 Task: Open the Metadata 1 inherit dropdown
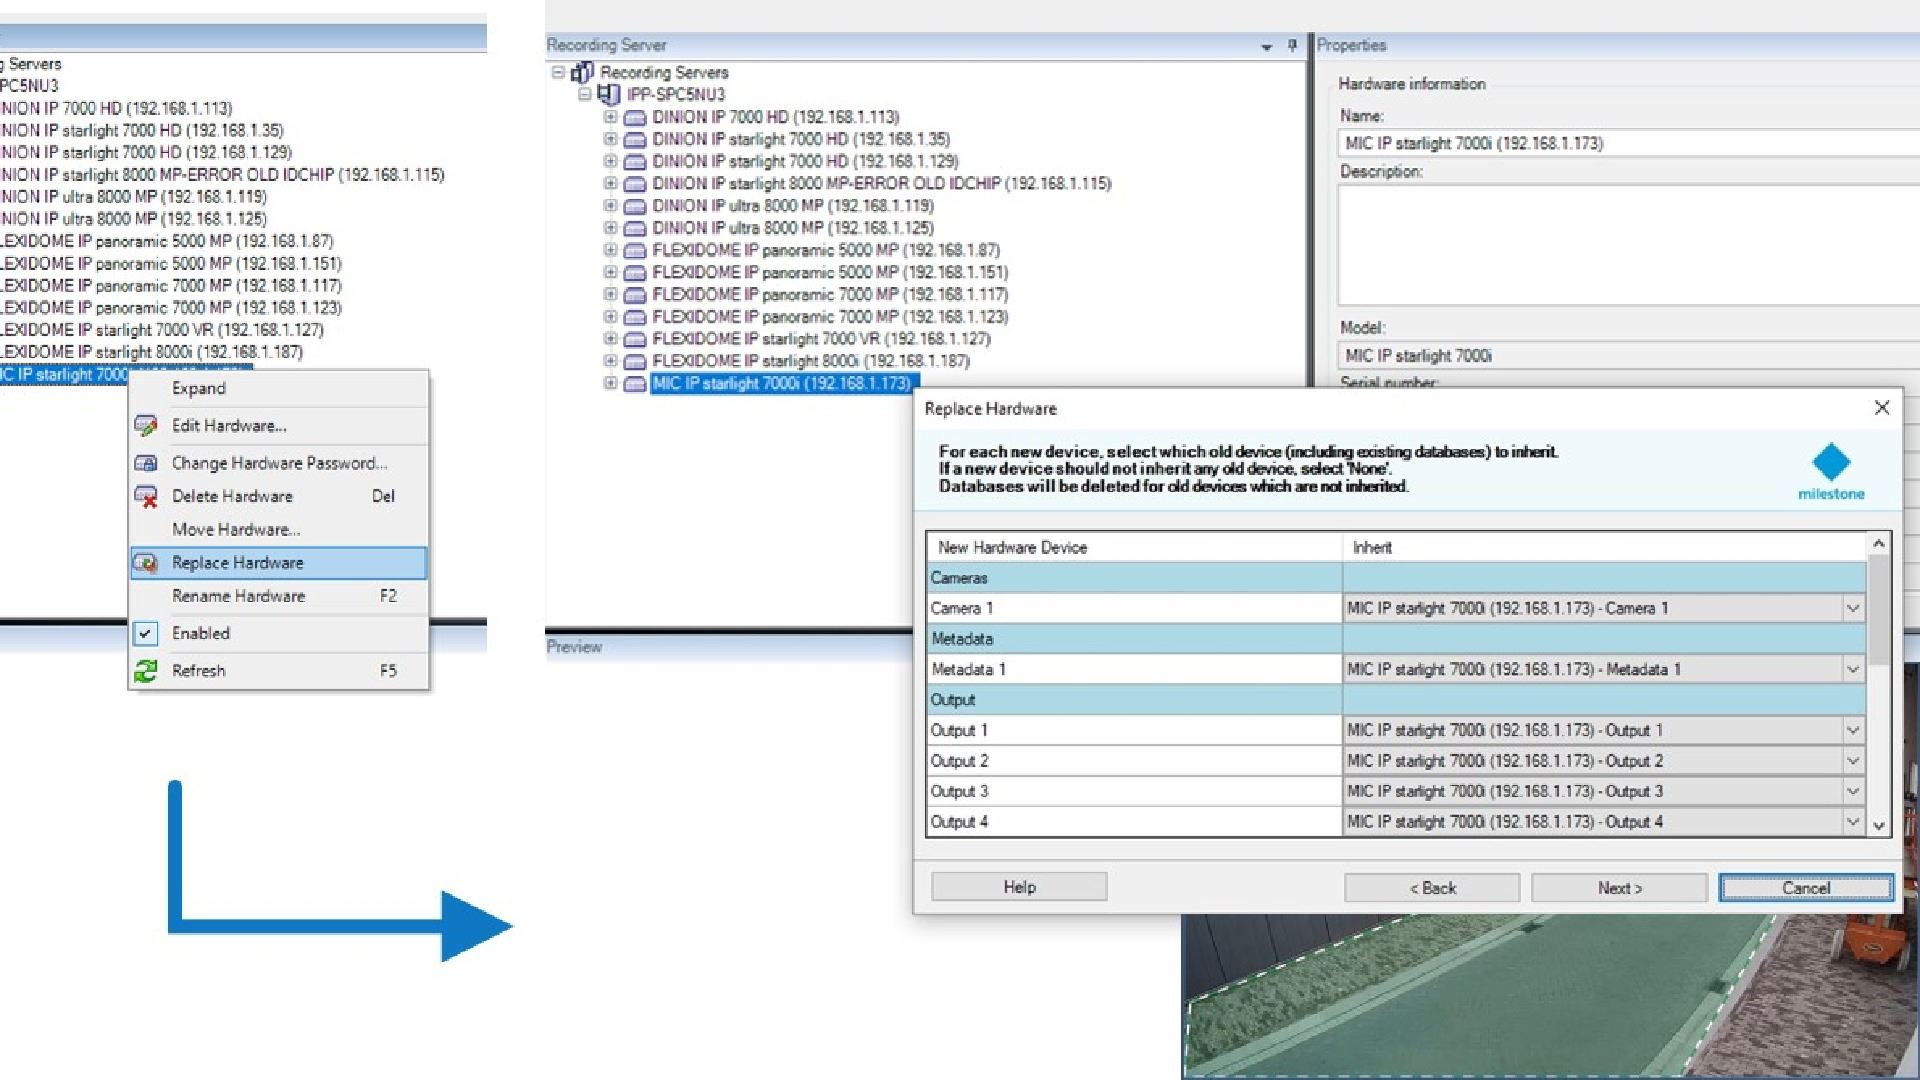click(1853, 669)
